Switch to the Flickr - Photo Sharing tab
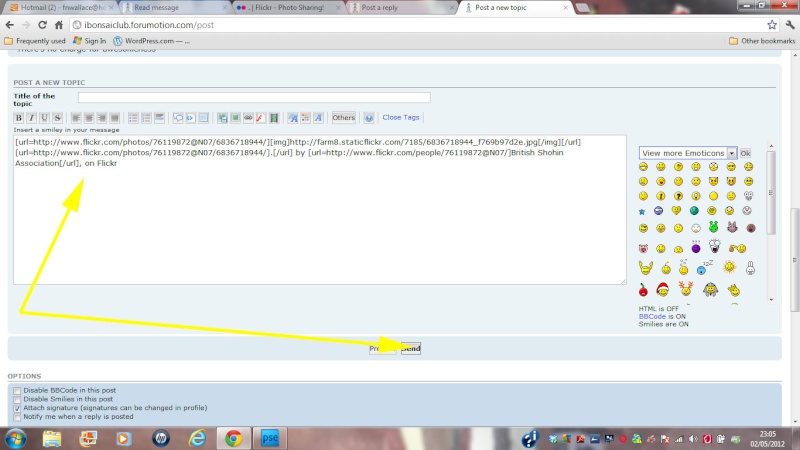Viewport: 800px width, 450px height. click(x=288, y=8)
